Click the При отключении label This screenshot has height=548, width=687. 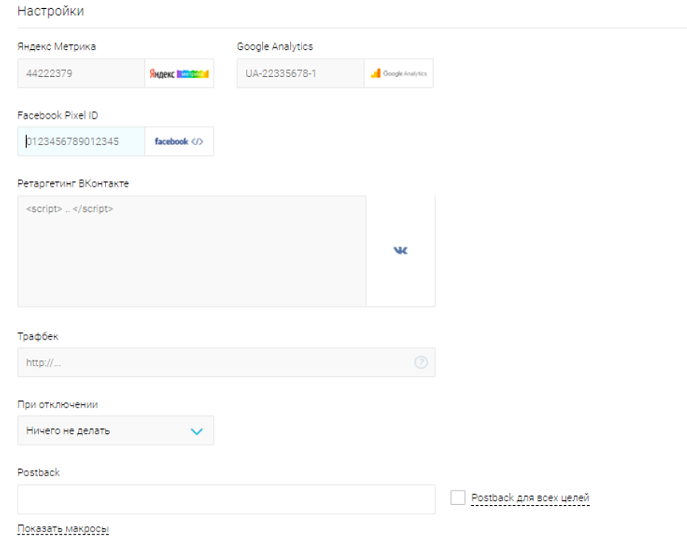point(57,404)
